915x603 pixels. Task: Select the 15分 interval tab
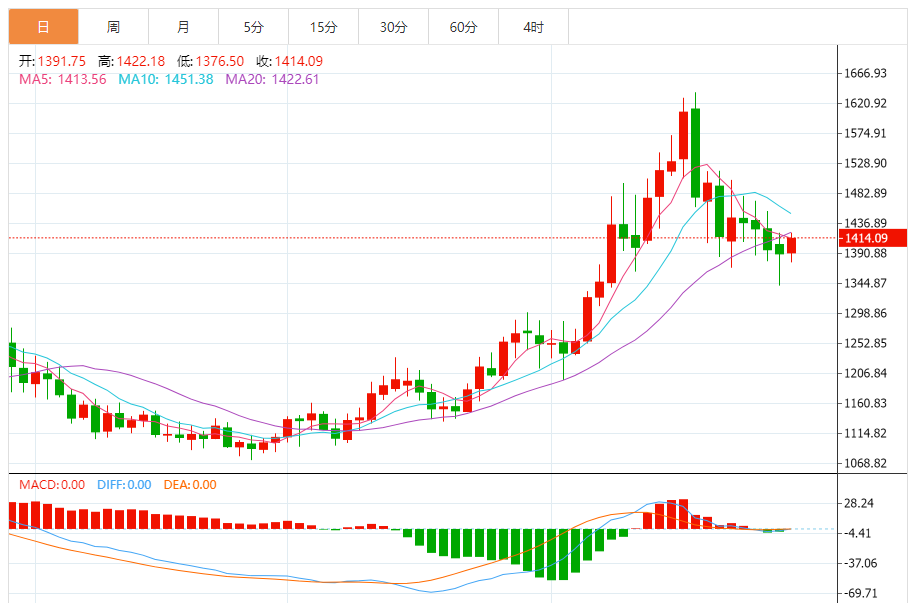(323, 27)
